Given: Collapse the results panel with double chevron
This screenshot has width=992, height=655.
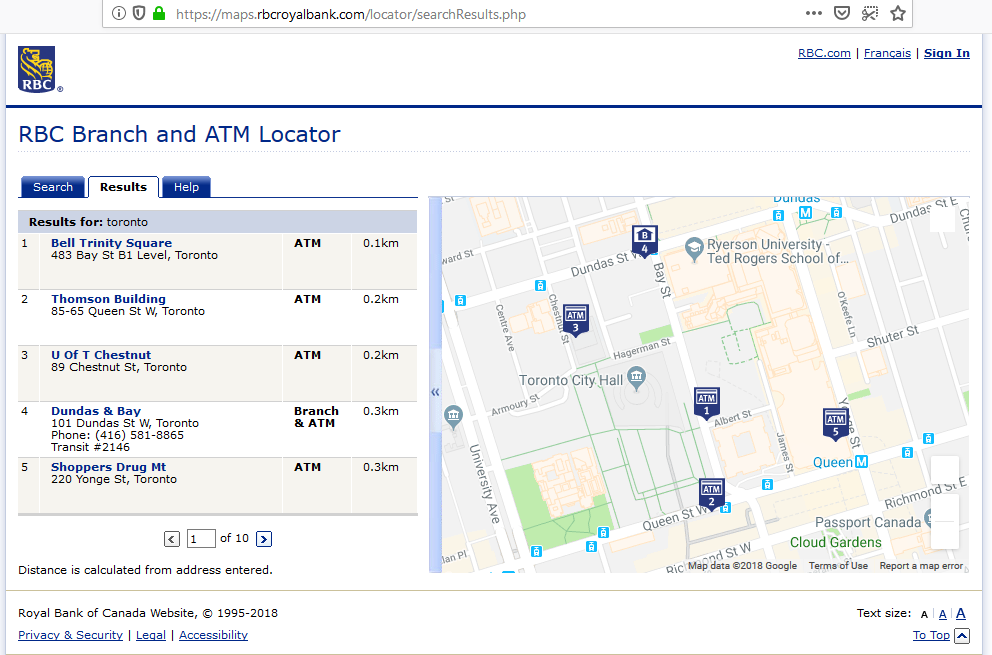Looking at the screenshot, I should coord(435,392).
